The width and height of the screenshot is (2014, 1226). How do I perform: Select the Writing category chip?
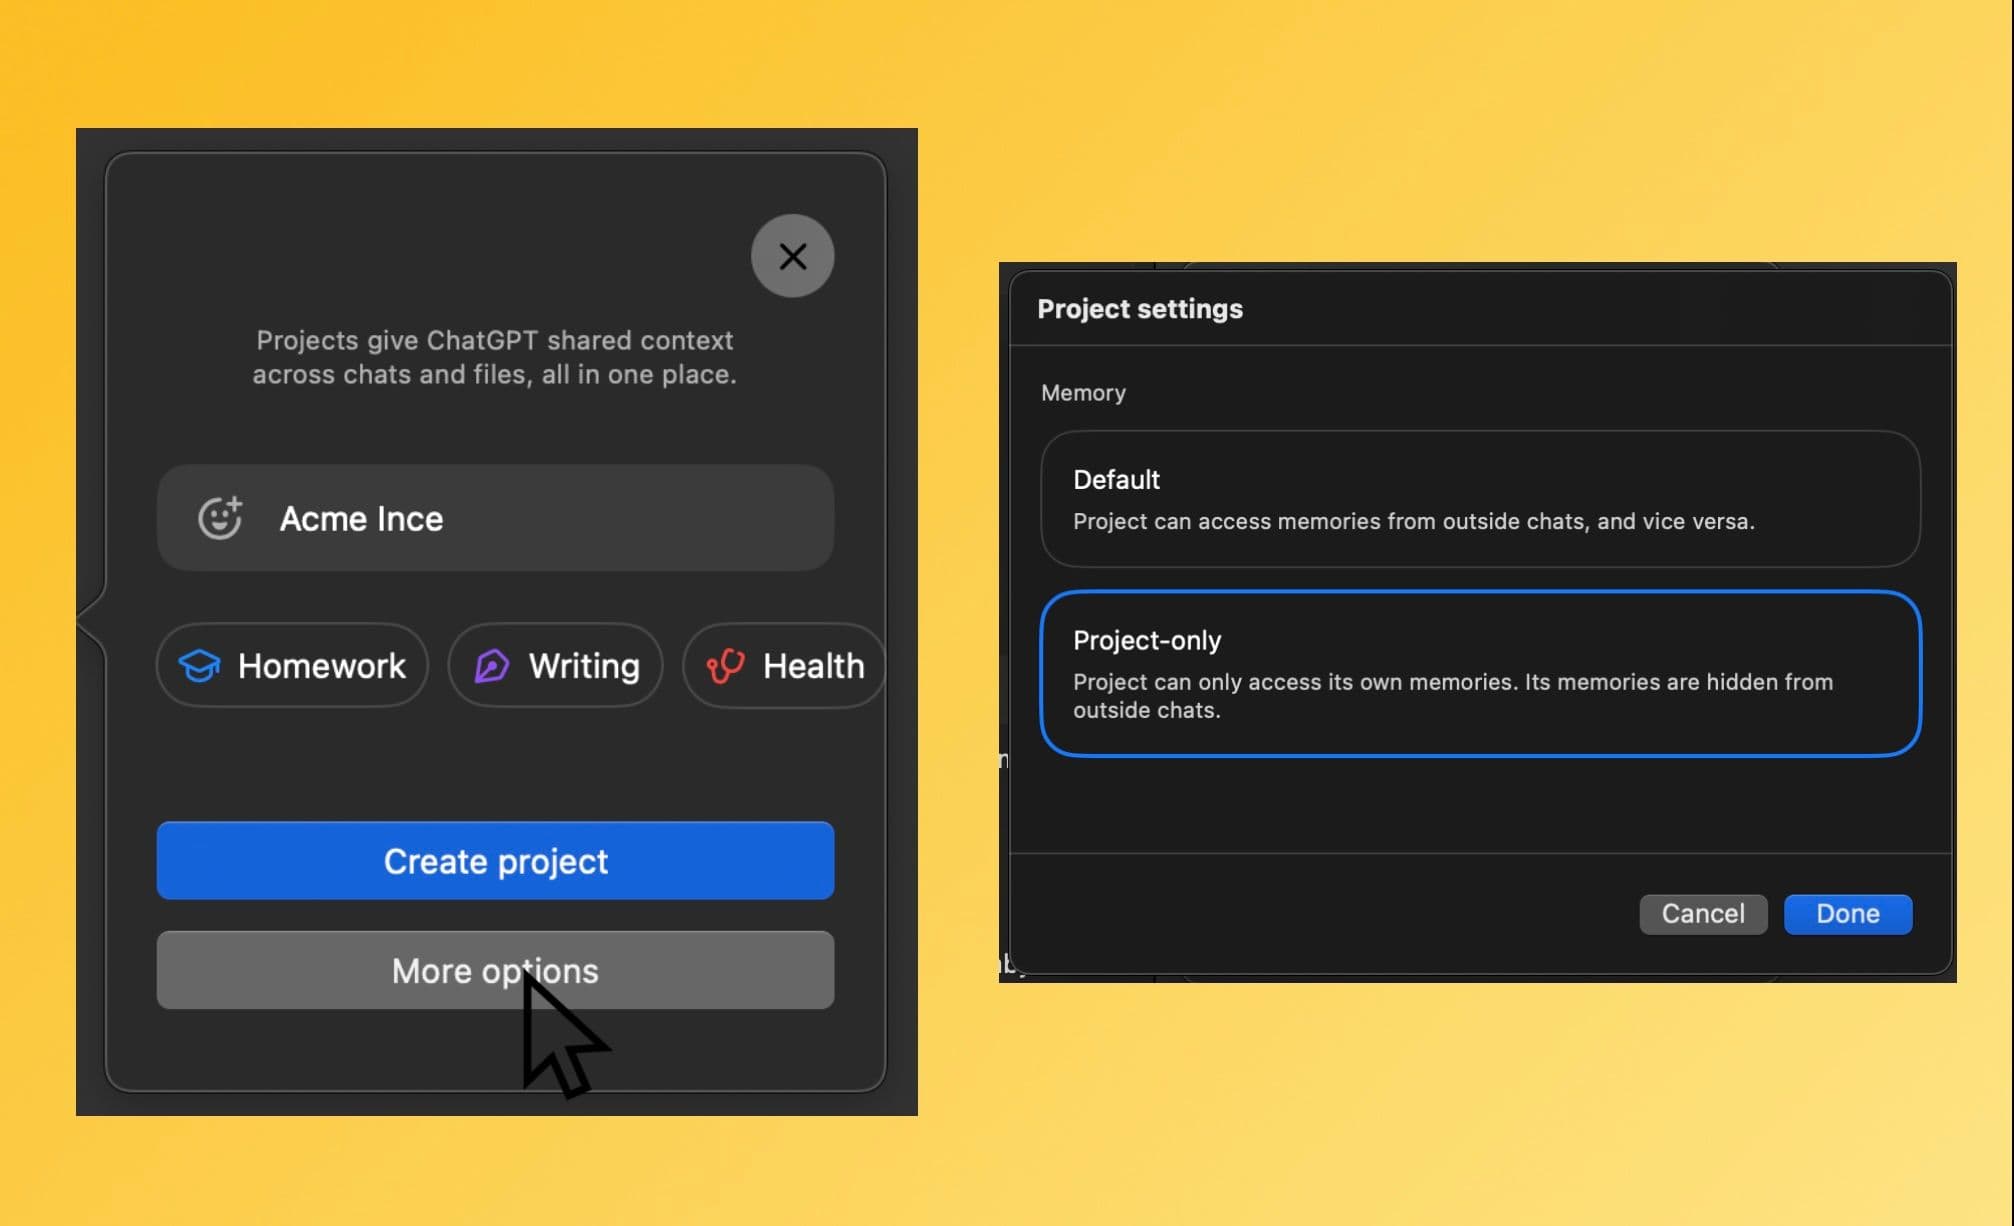[x=555, y=666]
